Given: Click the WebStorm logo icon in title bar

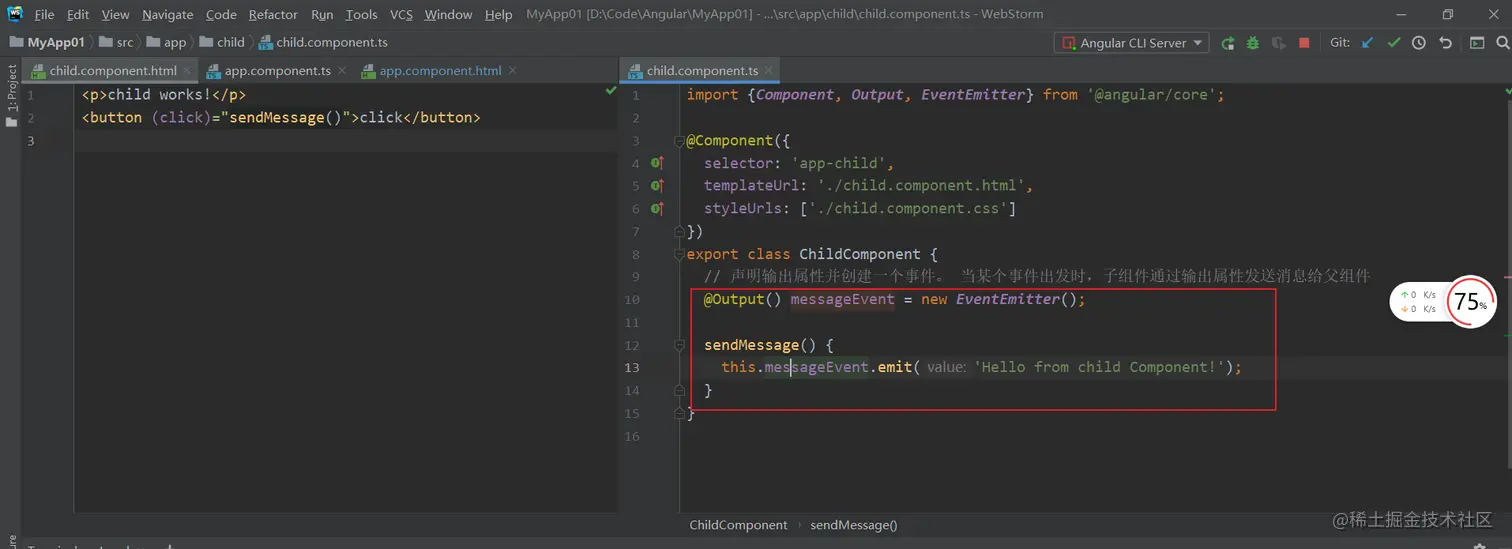Looking at the screenshot, I should coord(15,14).
